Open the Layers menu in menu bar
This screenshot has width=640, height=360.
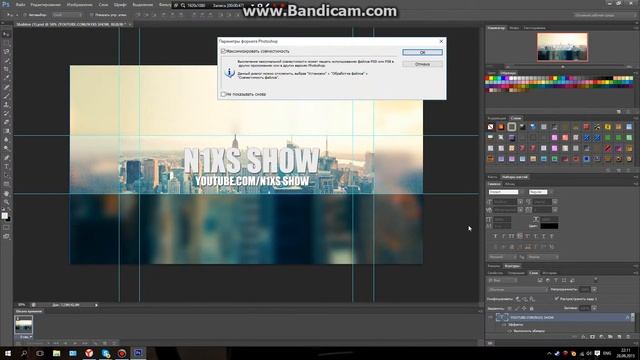click(x=103, y=4)
